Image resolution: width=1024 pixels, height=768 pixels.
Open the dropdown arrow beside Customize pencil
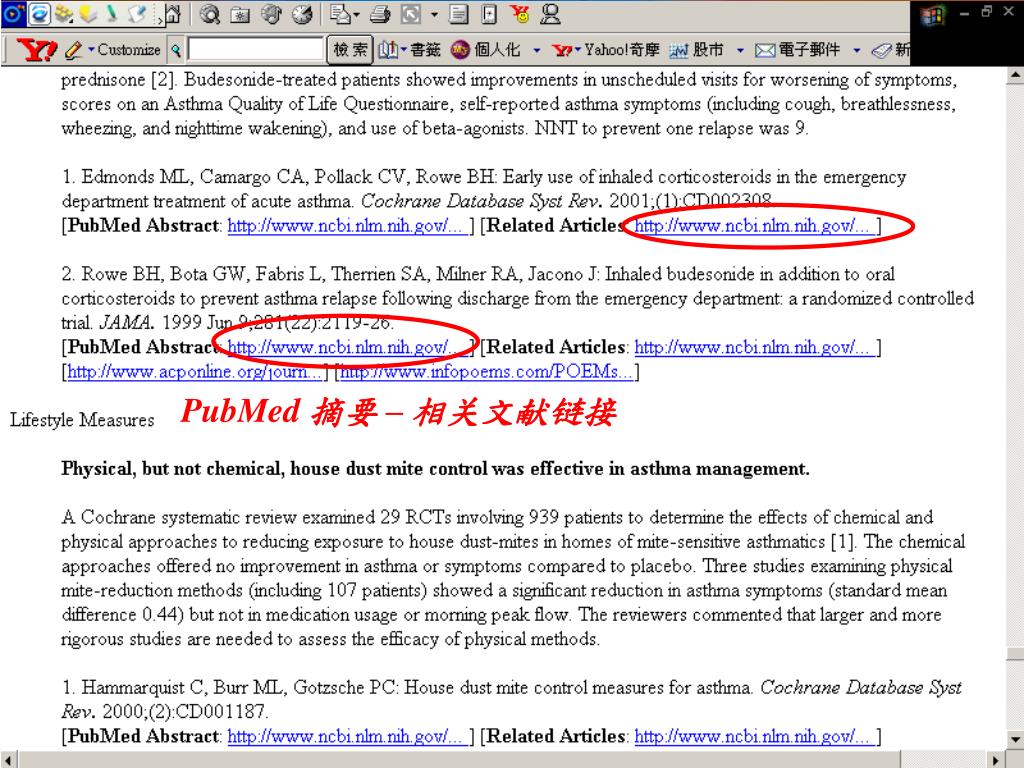click(x=91, y=49)
